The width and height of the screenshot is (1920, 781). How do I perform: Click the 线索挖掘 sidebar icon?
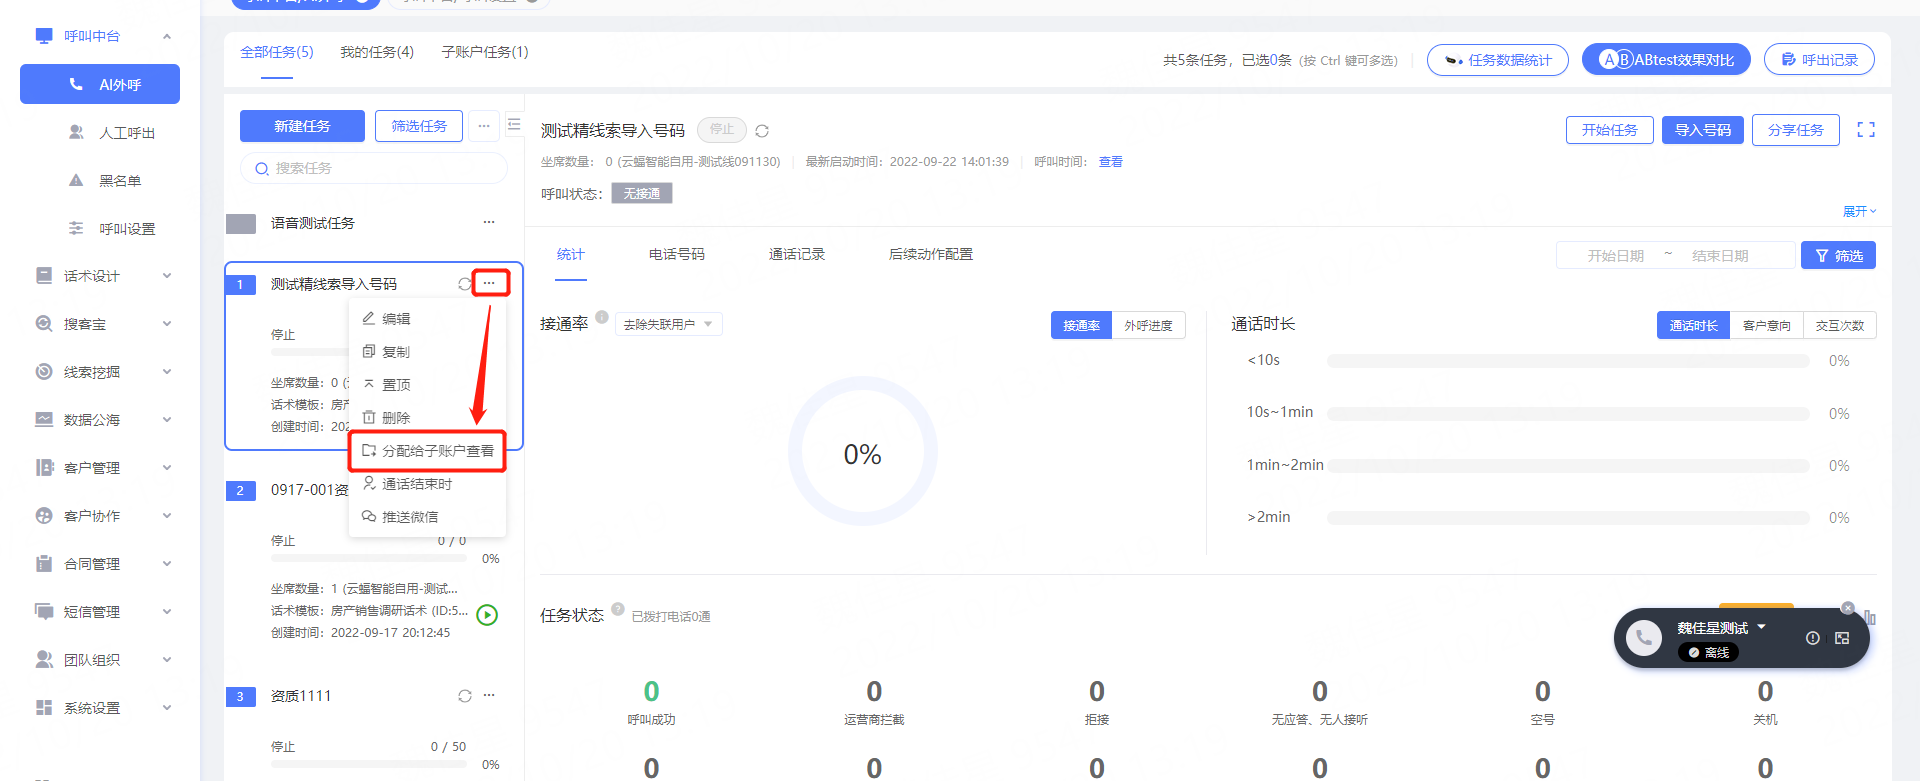(x=44, y=371)
